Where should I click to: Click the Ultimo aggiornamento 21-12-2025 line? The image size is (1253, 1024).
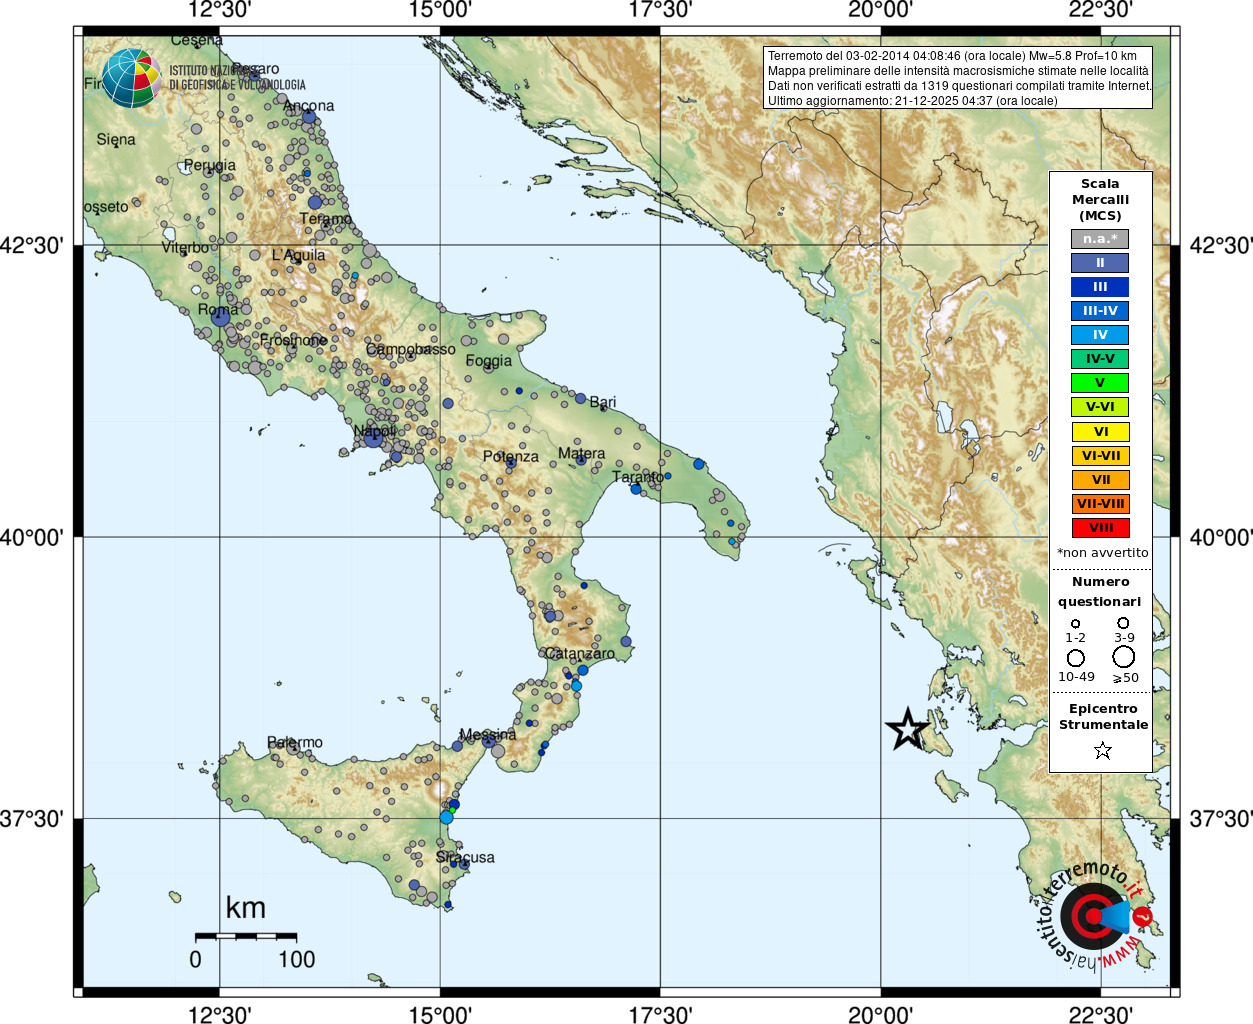912,101
